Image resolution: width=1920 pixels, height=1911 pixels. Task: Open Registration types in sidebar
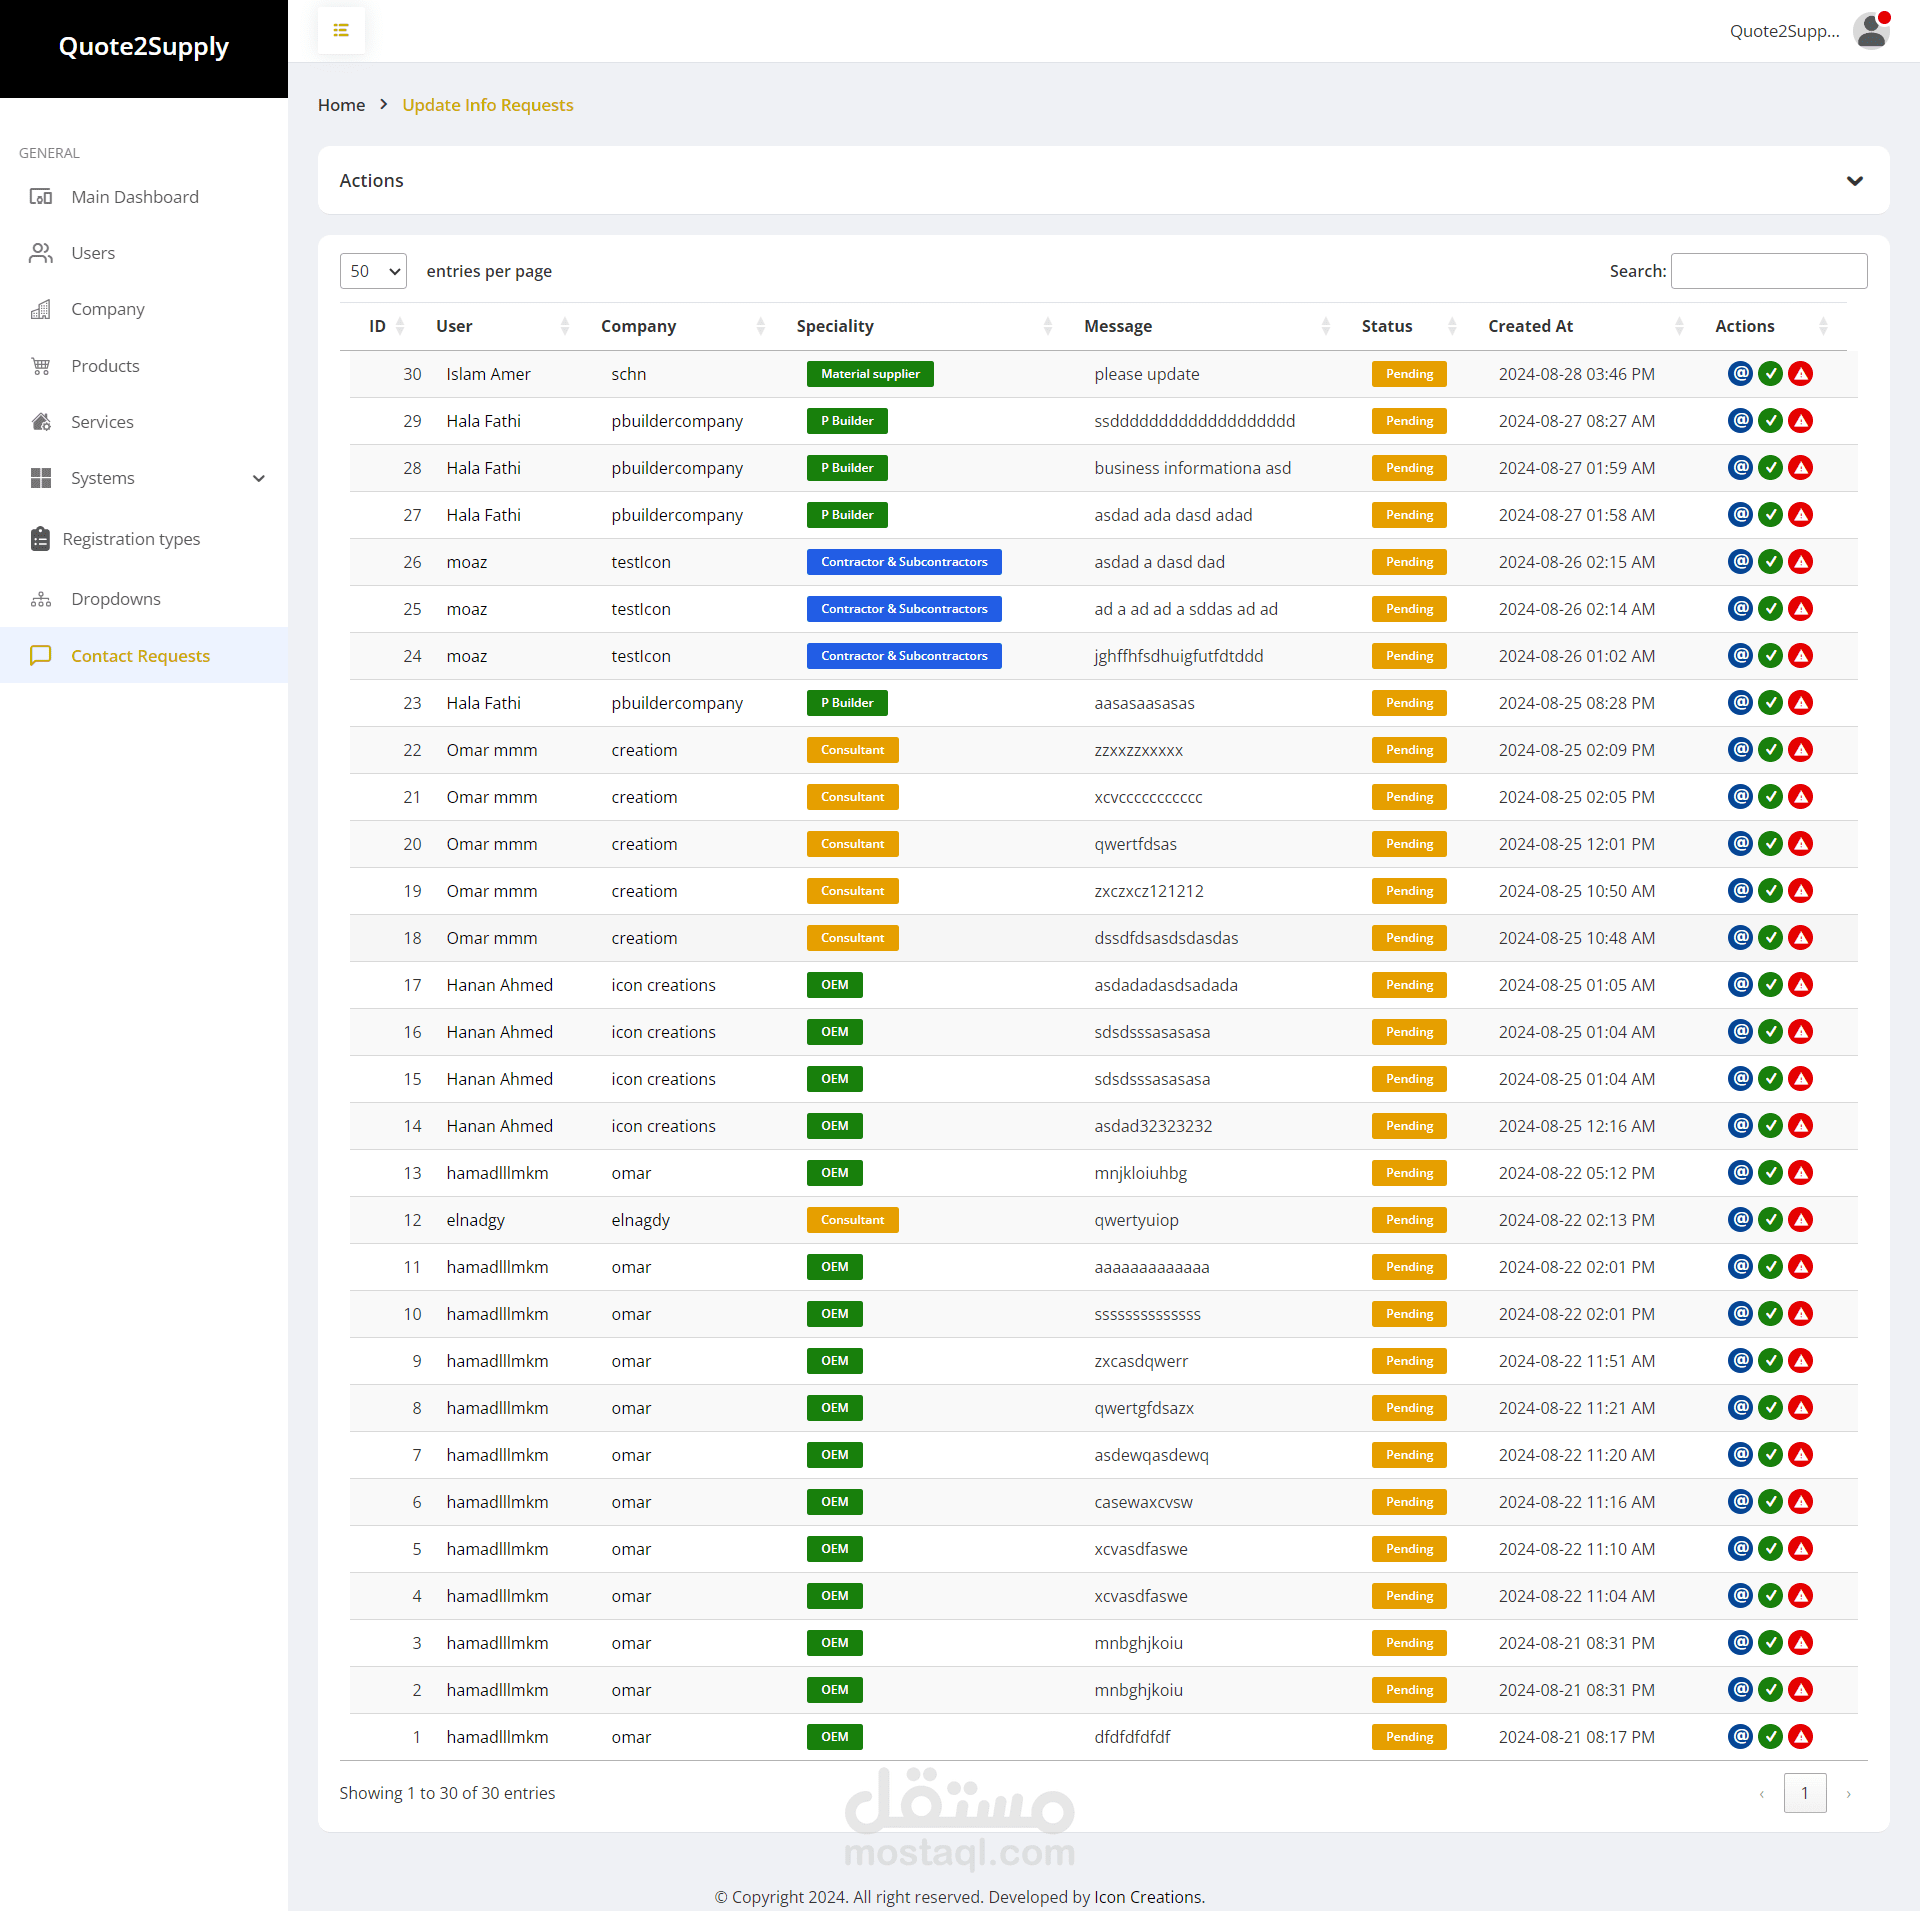[131, 539]
